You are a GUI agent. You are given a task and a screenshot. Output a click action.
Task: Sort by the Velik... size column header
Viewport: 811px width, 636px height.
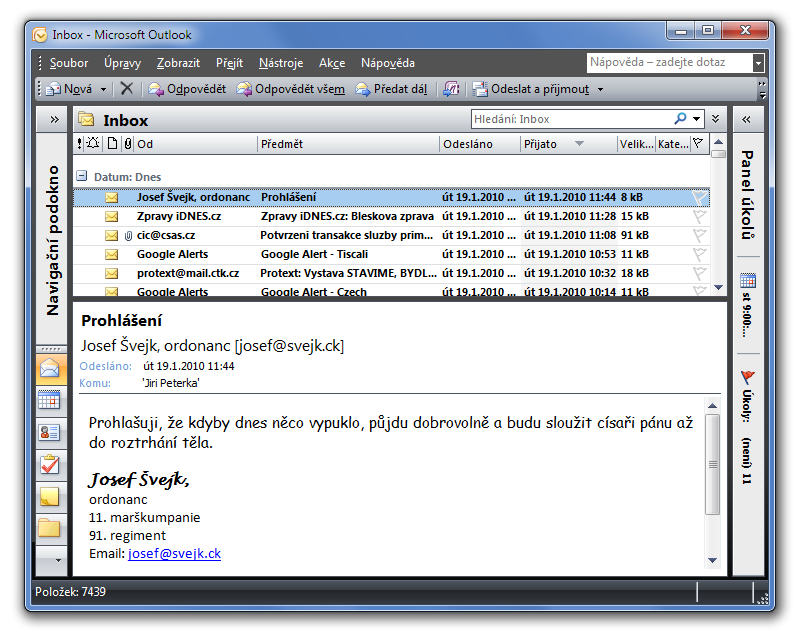[x=636, y=144]
